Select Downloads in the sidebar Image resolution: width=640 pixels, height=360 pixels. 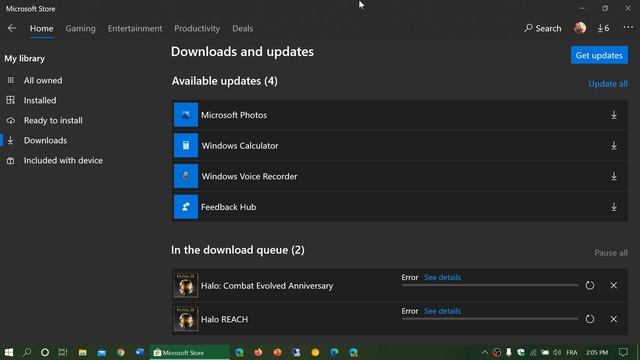45,140
